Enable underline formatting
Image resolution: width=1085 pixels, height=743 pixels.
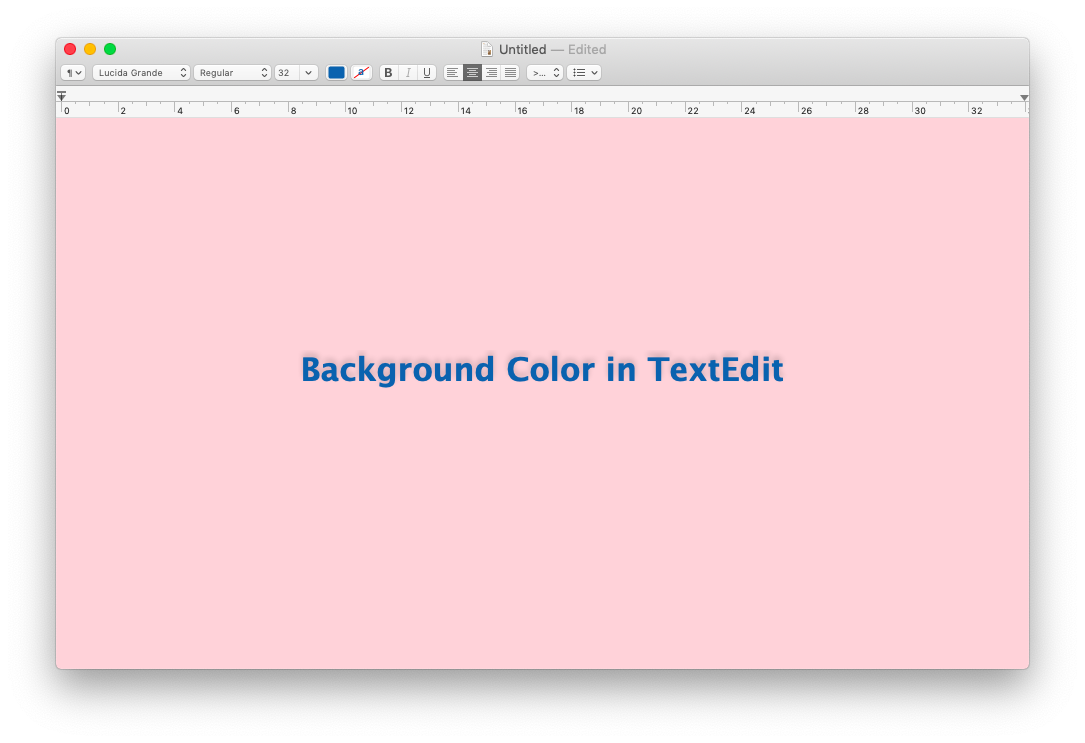click(426, 72)
